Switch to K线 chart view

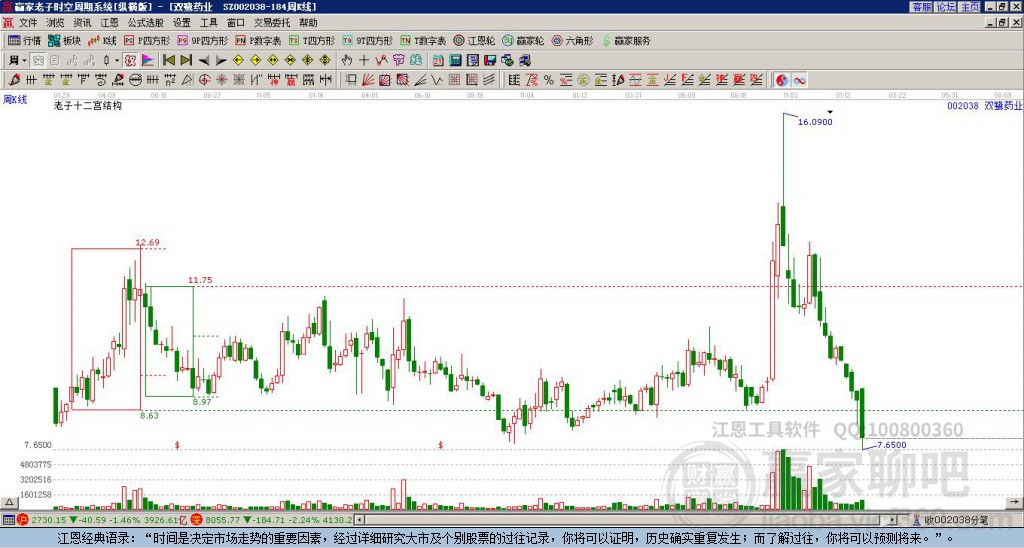point(102,40)
